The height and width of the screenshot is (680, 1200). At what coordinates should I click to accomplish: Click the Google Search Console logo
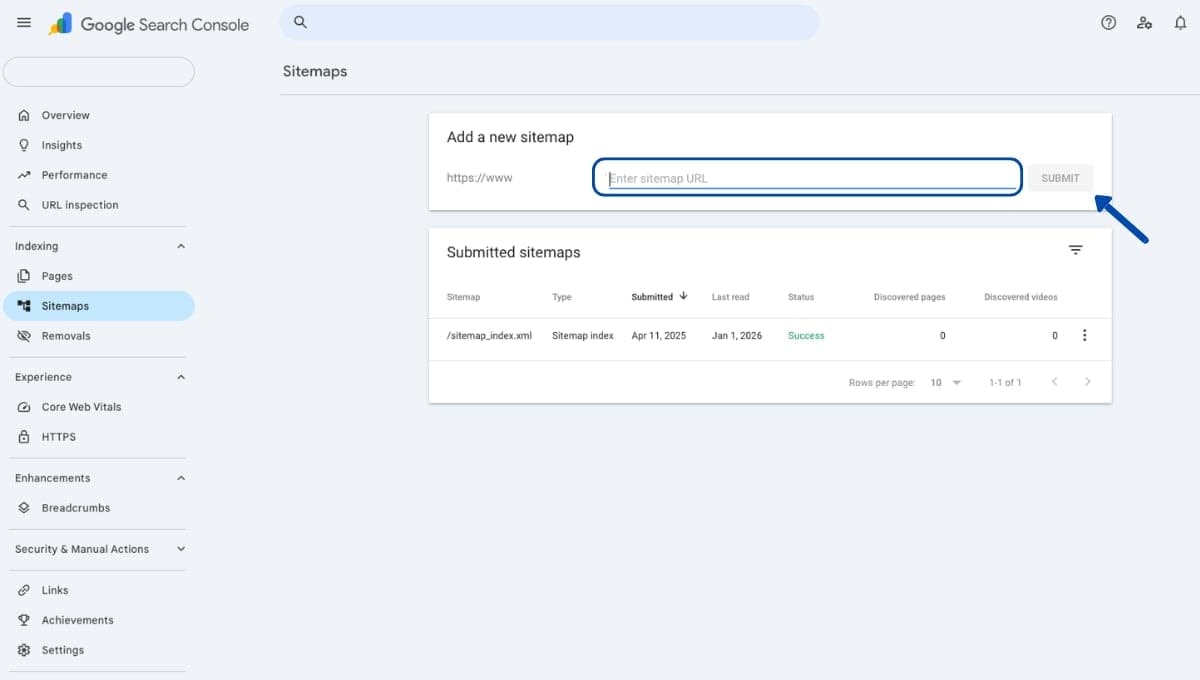pyautogui.click(x=149, y=24)
